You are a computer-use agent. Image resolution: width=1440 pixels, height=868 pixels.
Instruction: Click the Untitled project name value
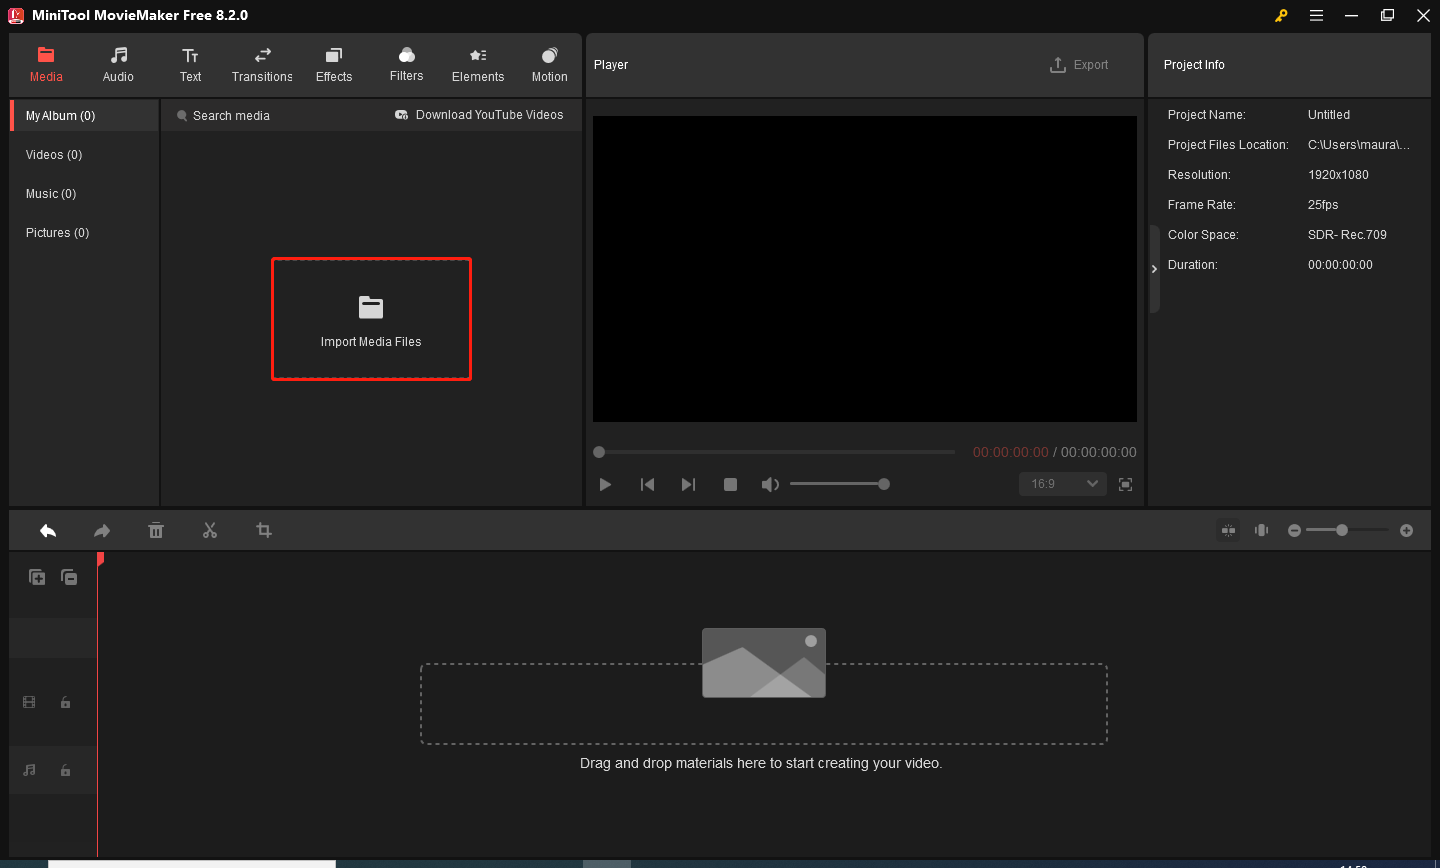[x=1329, y=115]
